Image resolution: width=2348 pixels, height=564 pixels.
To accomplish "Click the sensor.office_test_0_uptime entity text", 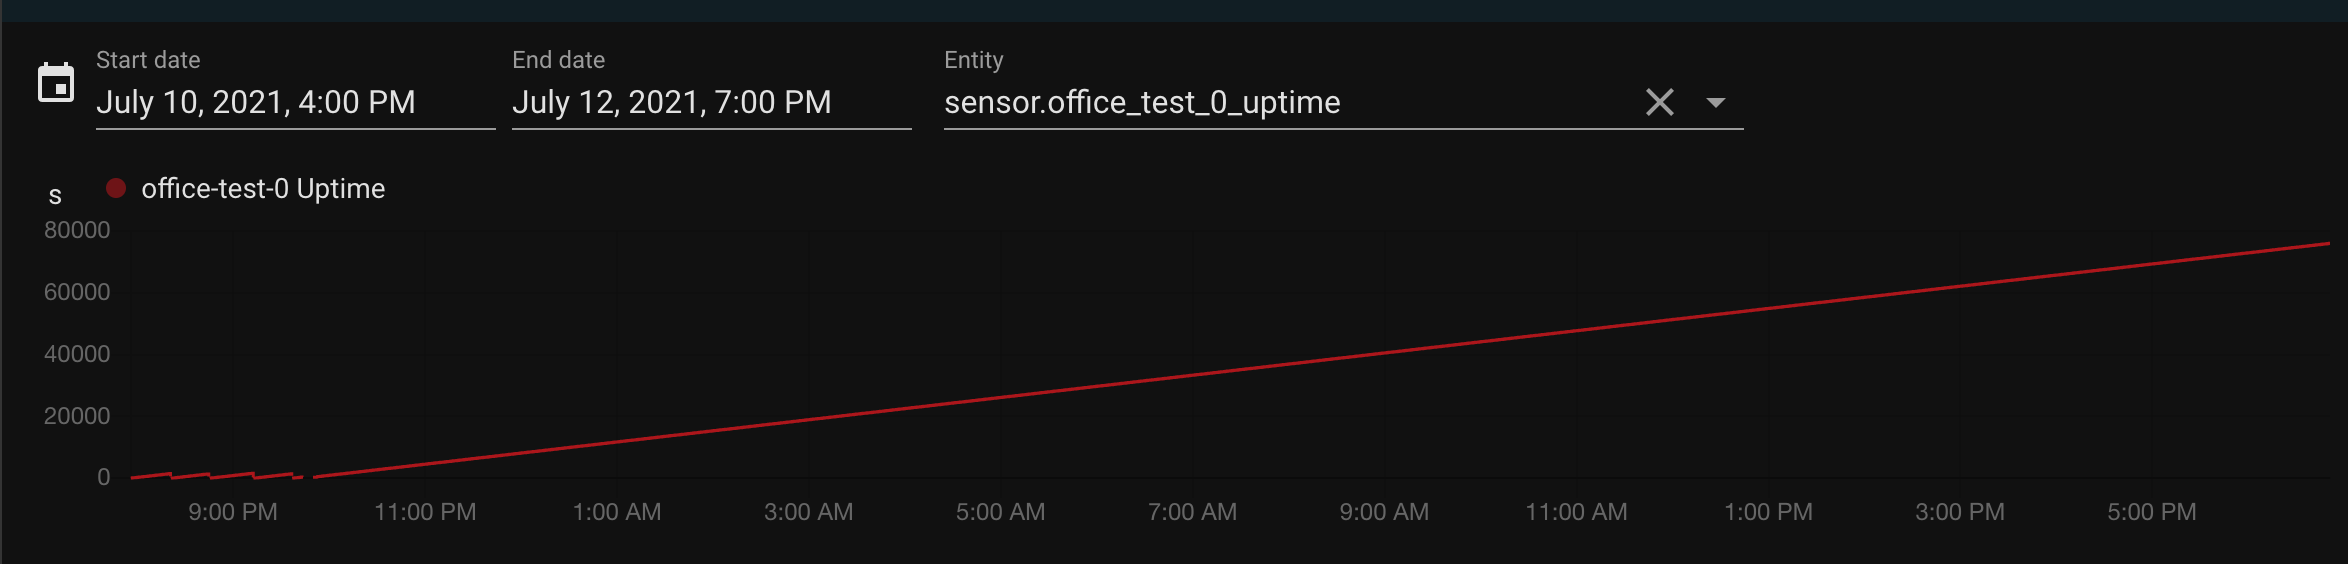I will [x=1142, y=102].
